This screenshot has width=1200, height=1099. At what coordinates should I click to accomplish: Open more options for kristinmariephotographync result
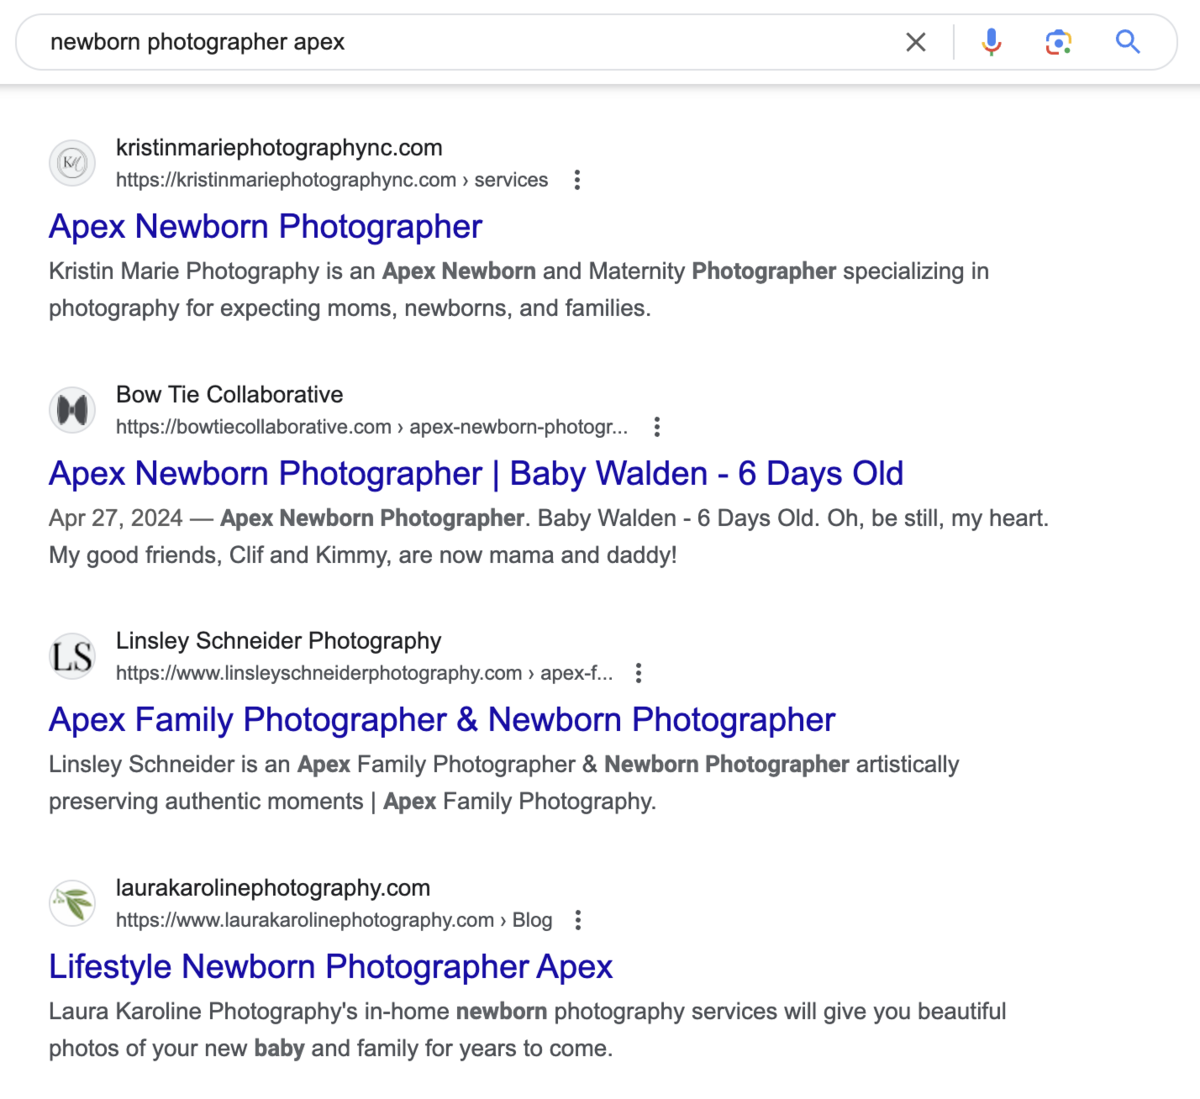click(577, 180)
